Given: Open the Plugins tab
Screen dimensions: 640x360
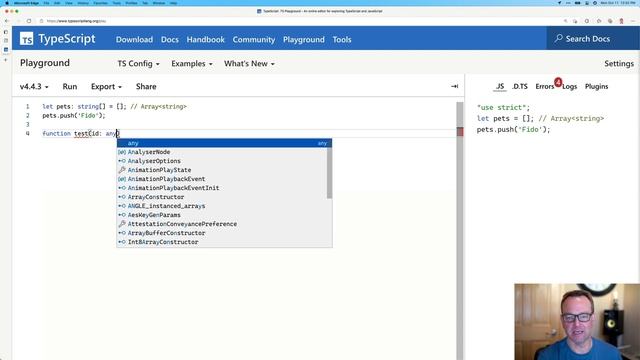Looking at the screenshot, I should [596, 86].
